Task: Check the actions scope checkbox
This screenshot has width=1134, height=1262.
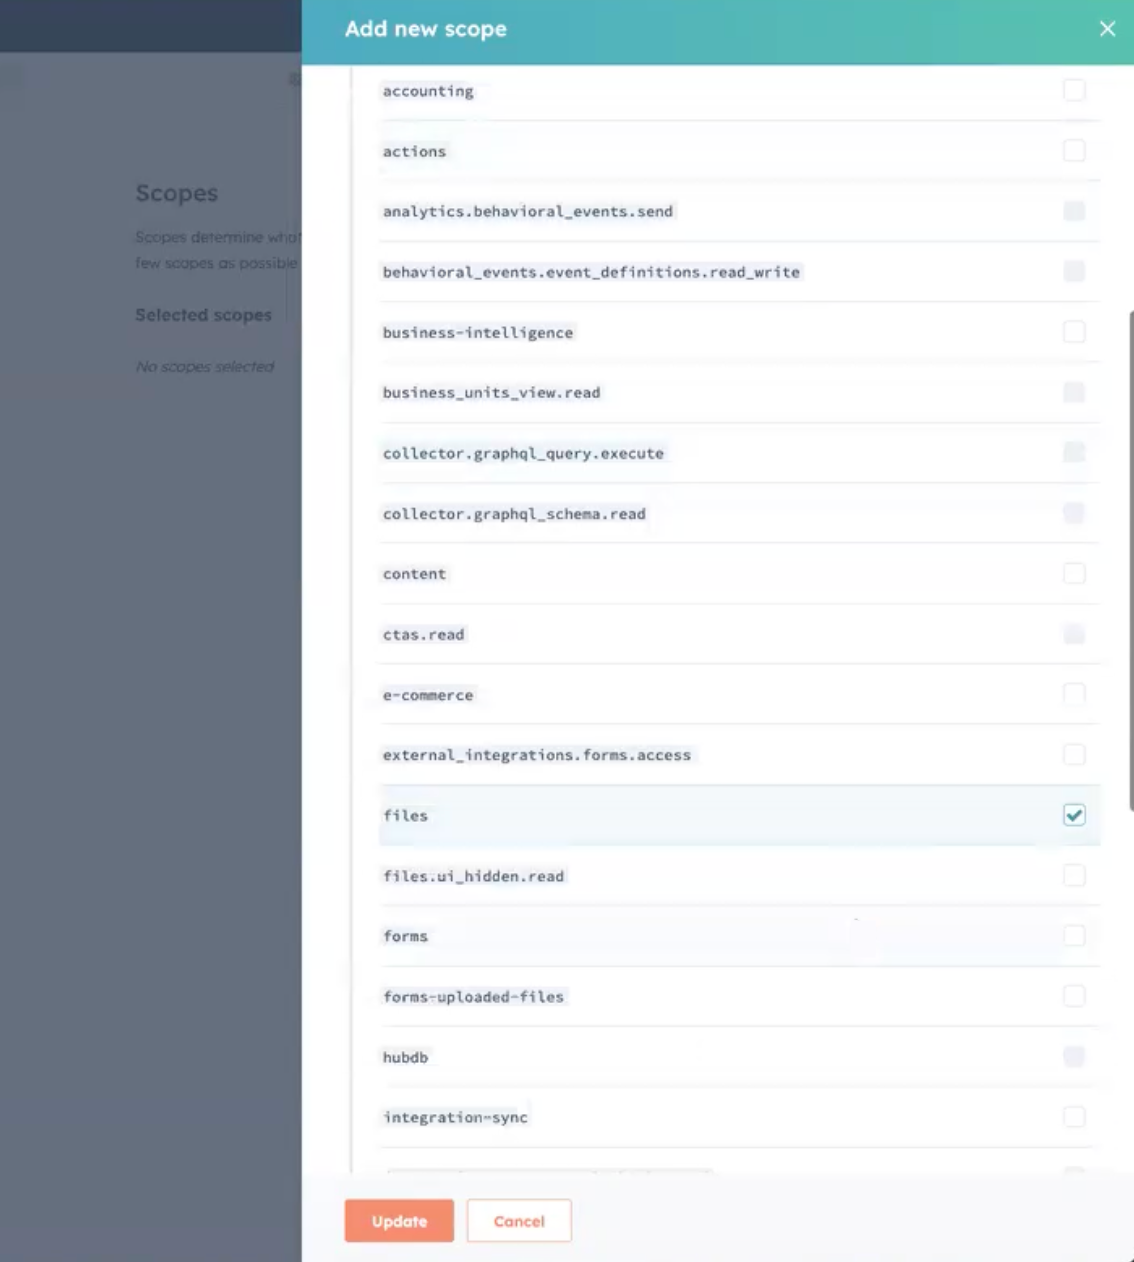Action: click(x=1074, y=151)
